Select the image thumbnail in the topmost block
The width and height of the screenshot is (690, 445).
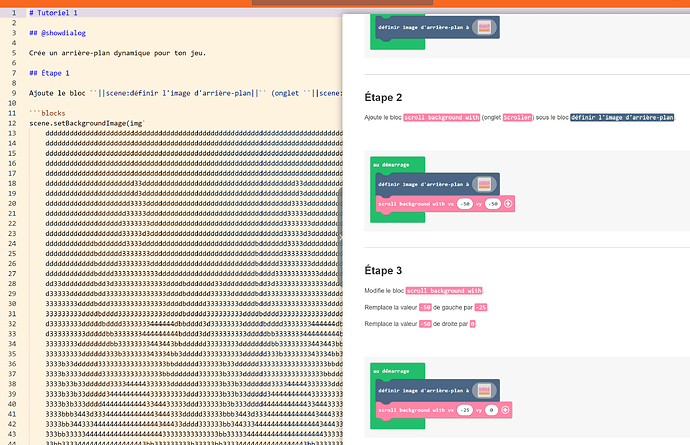click(484, 27)
